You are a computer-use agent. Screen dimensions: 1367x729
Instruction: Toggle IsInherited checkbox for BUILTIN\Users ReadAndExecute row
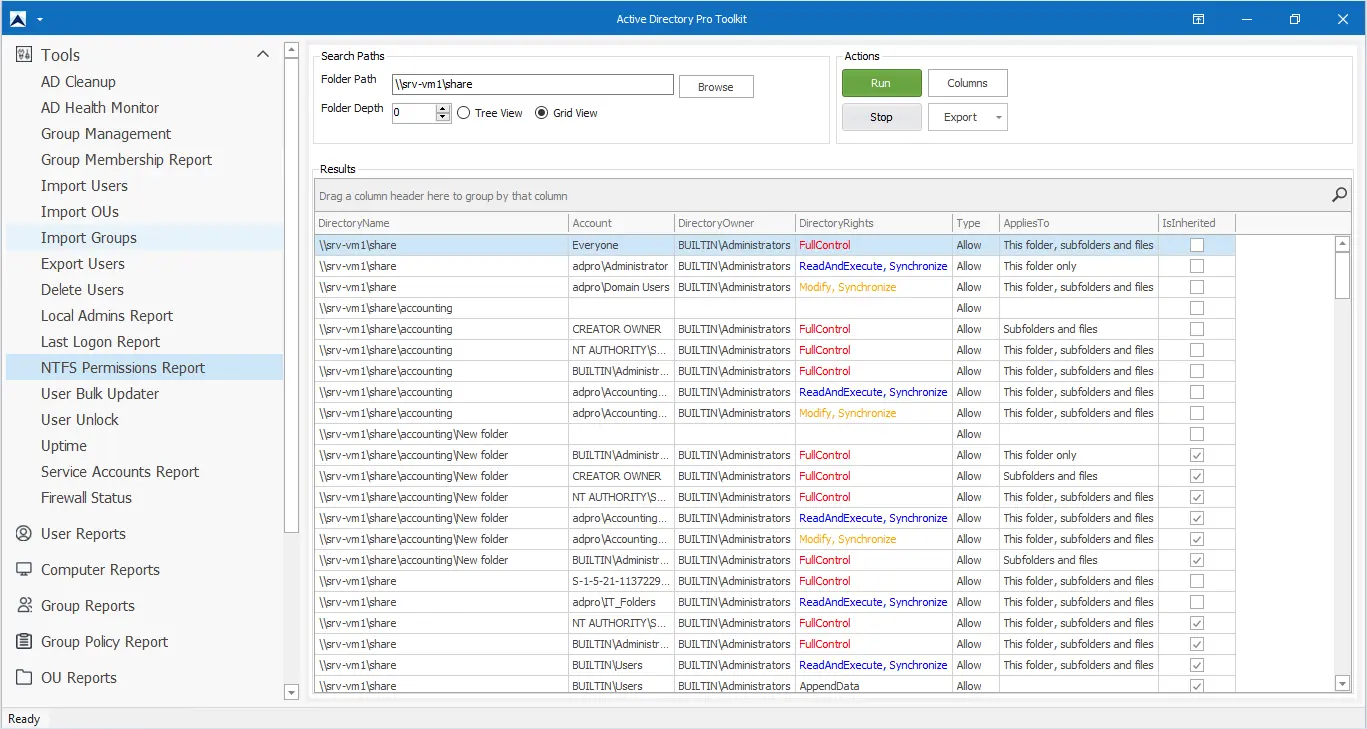[1196, 665]
